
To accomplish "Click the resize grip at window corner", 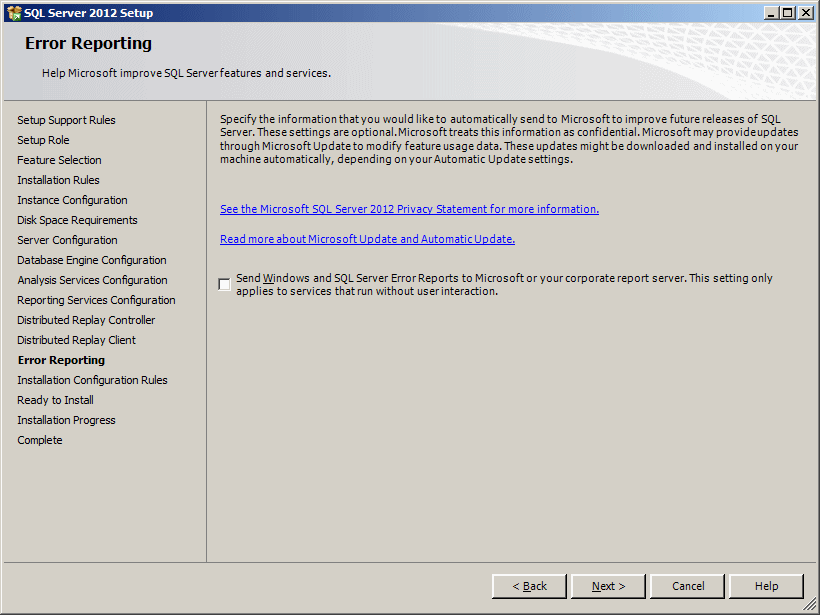I will 810,605.
